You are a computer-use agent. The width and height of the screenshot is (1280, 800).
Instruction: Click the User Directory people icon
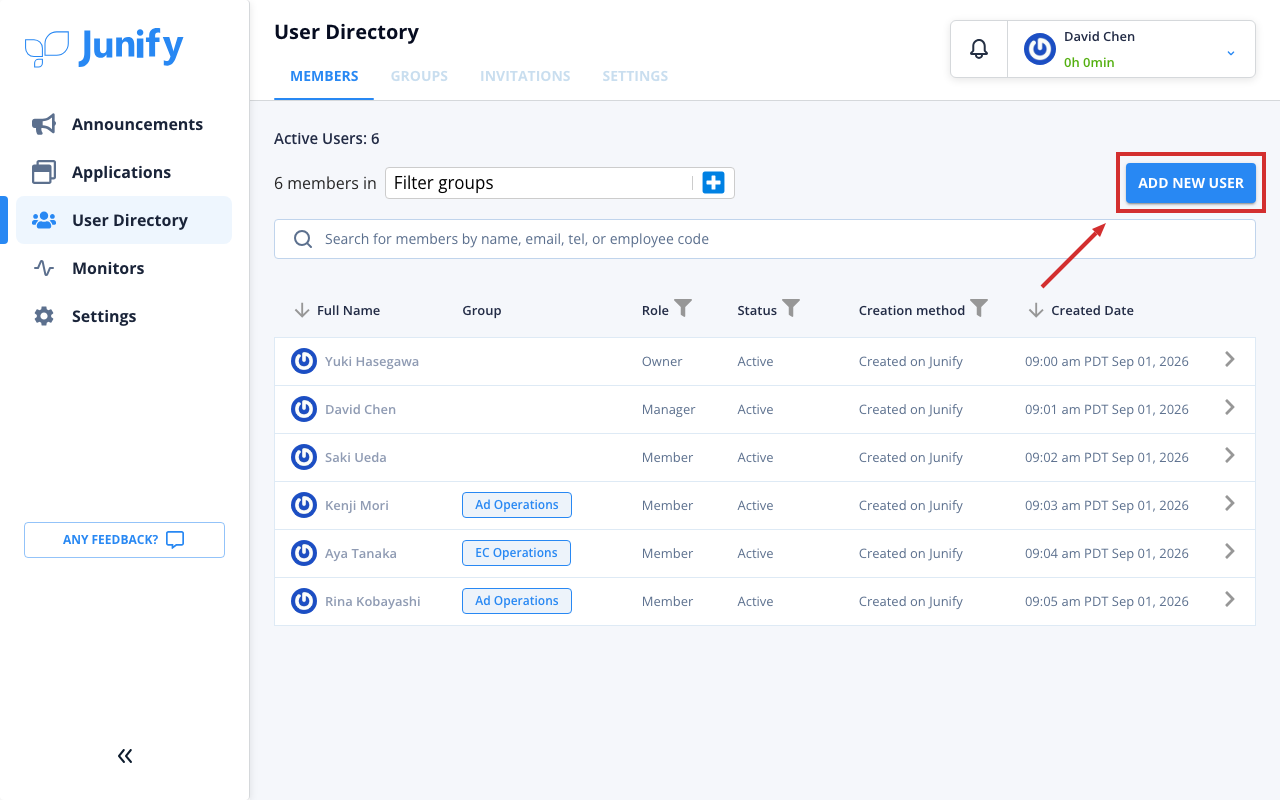[x=44, y=220]
